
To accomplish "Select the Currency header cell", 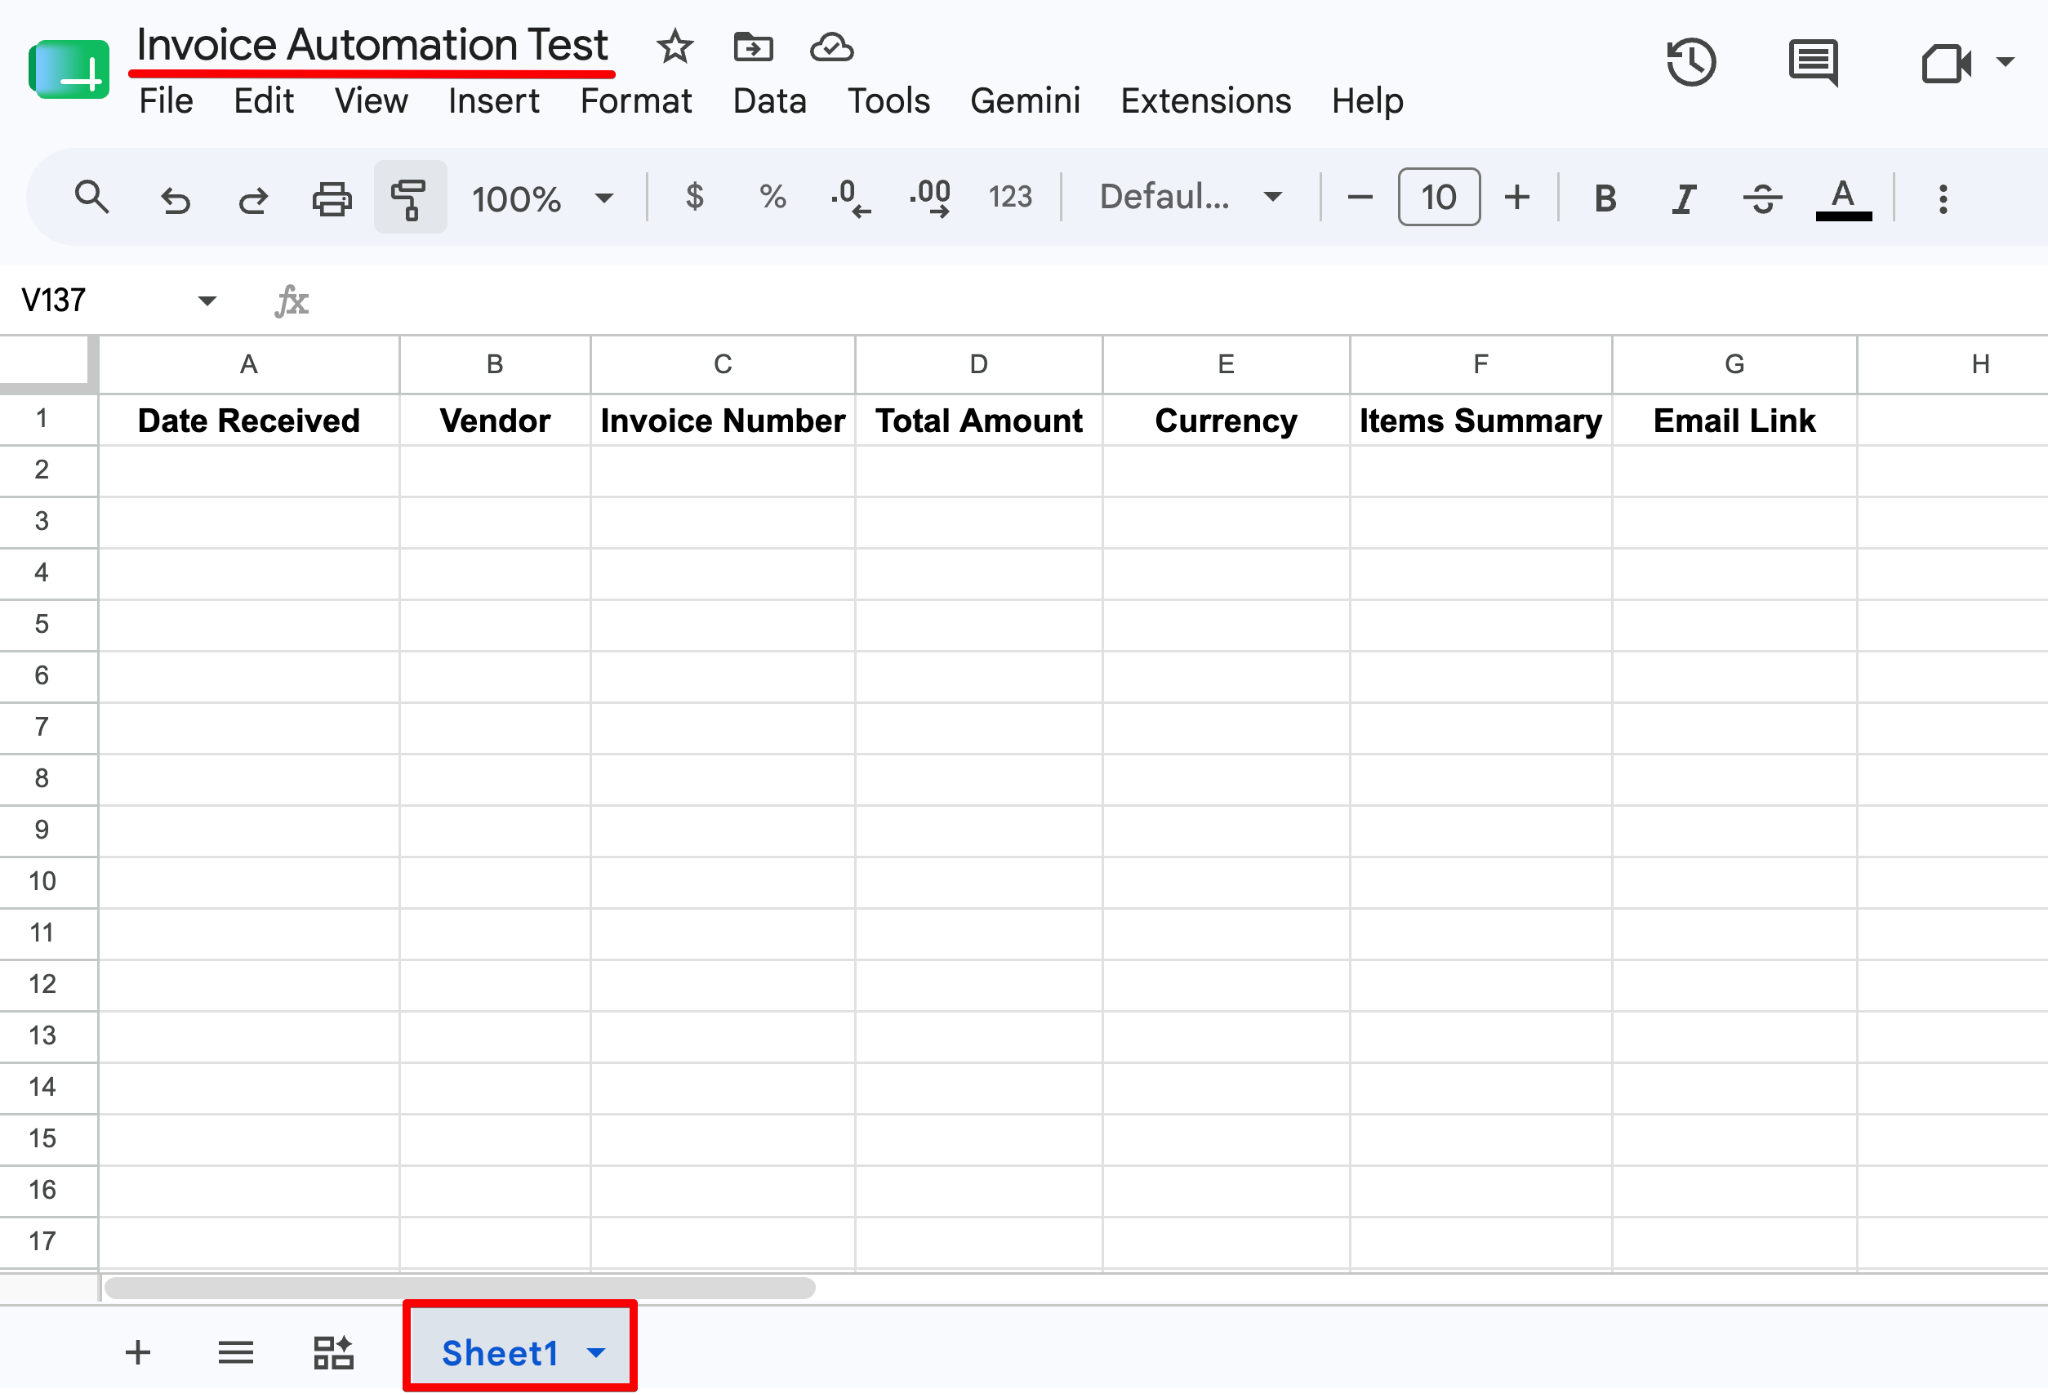I will coord(1226,420).
